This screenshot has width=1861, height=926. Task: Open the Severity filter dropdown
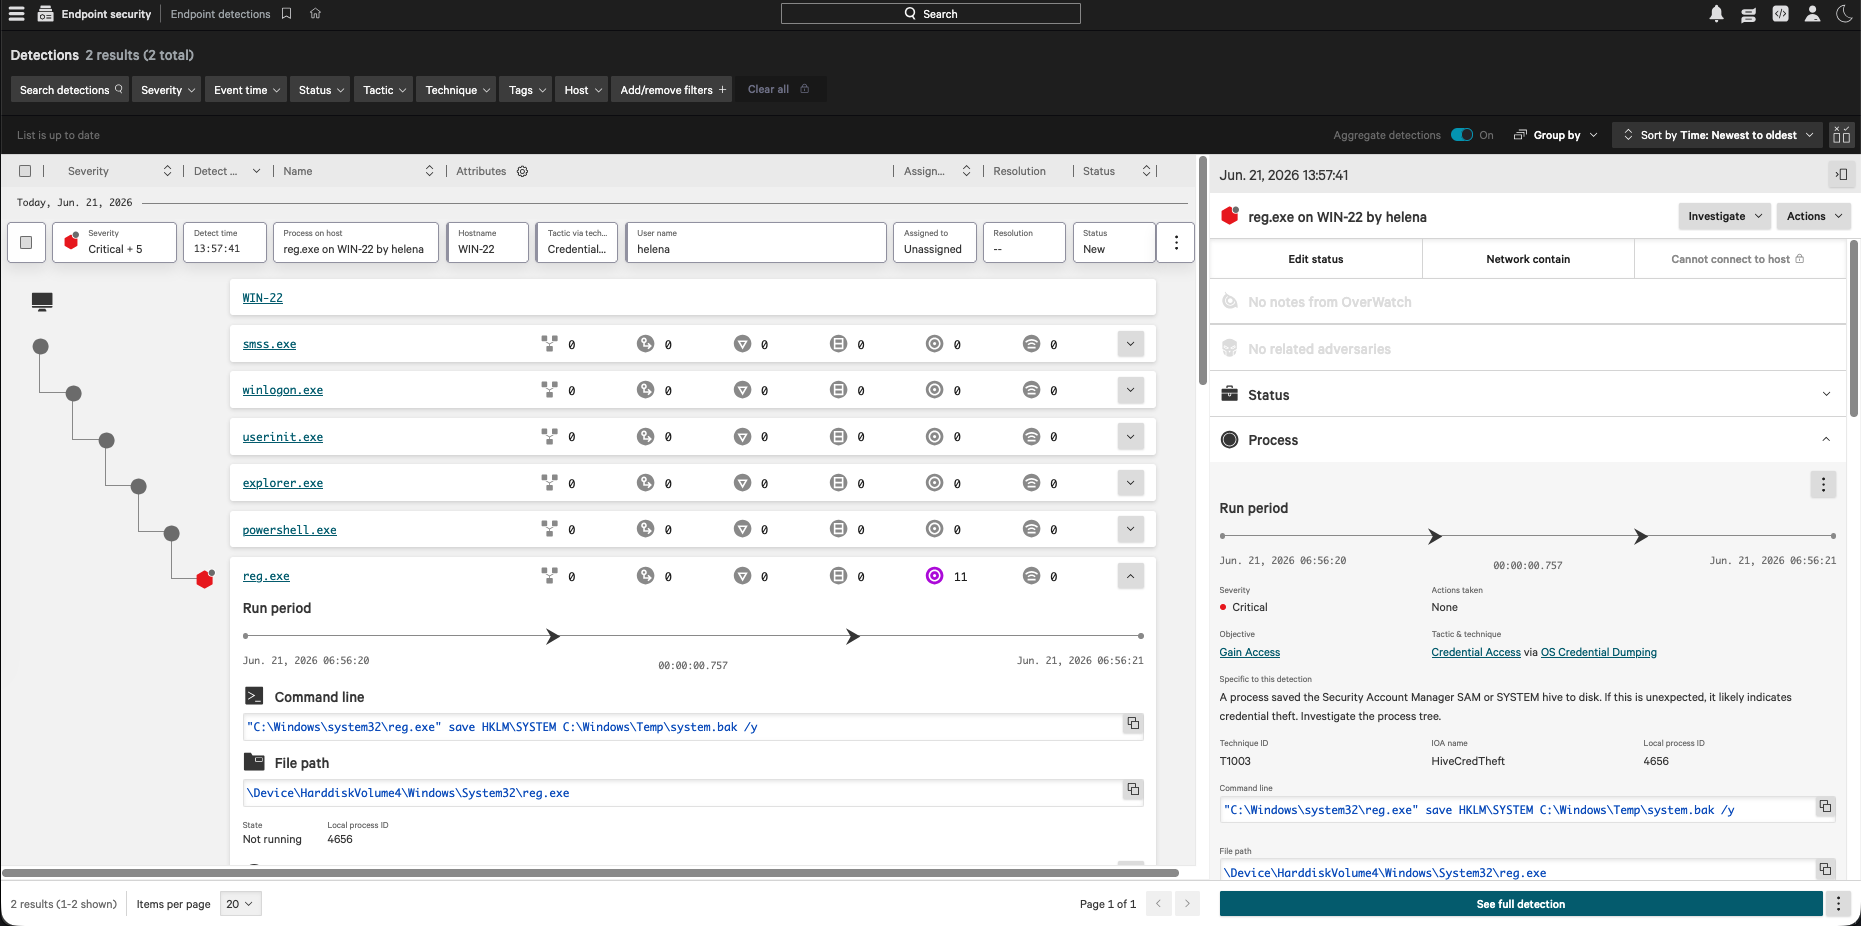tap(167, 90)
